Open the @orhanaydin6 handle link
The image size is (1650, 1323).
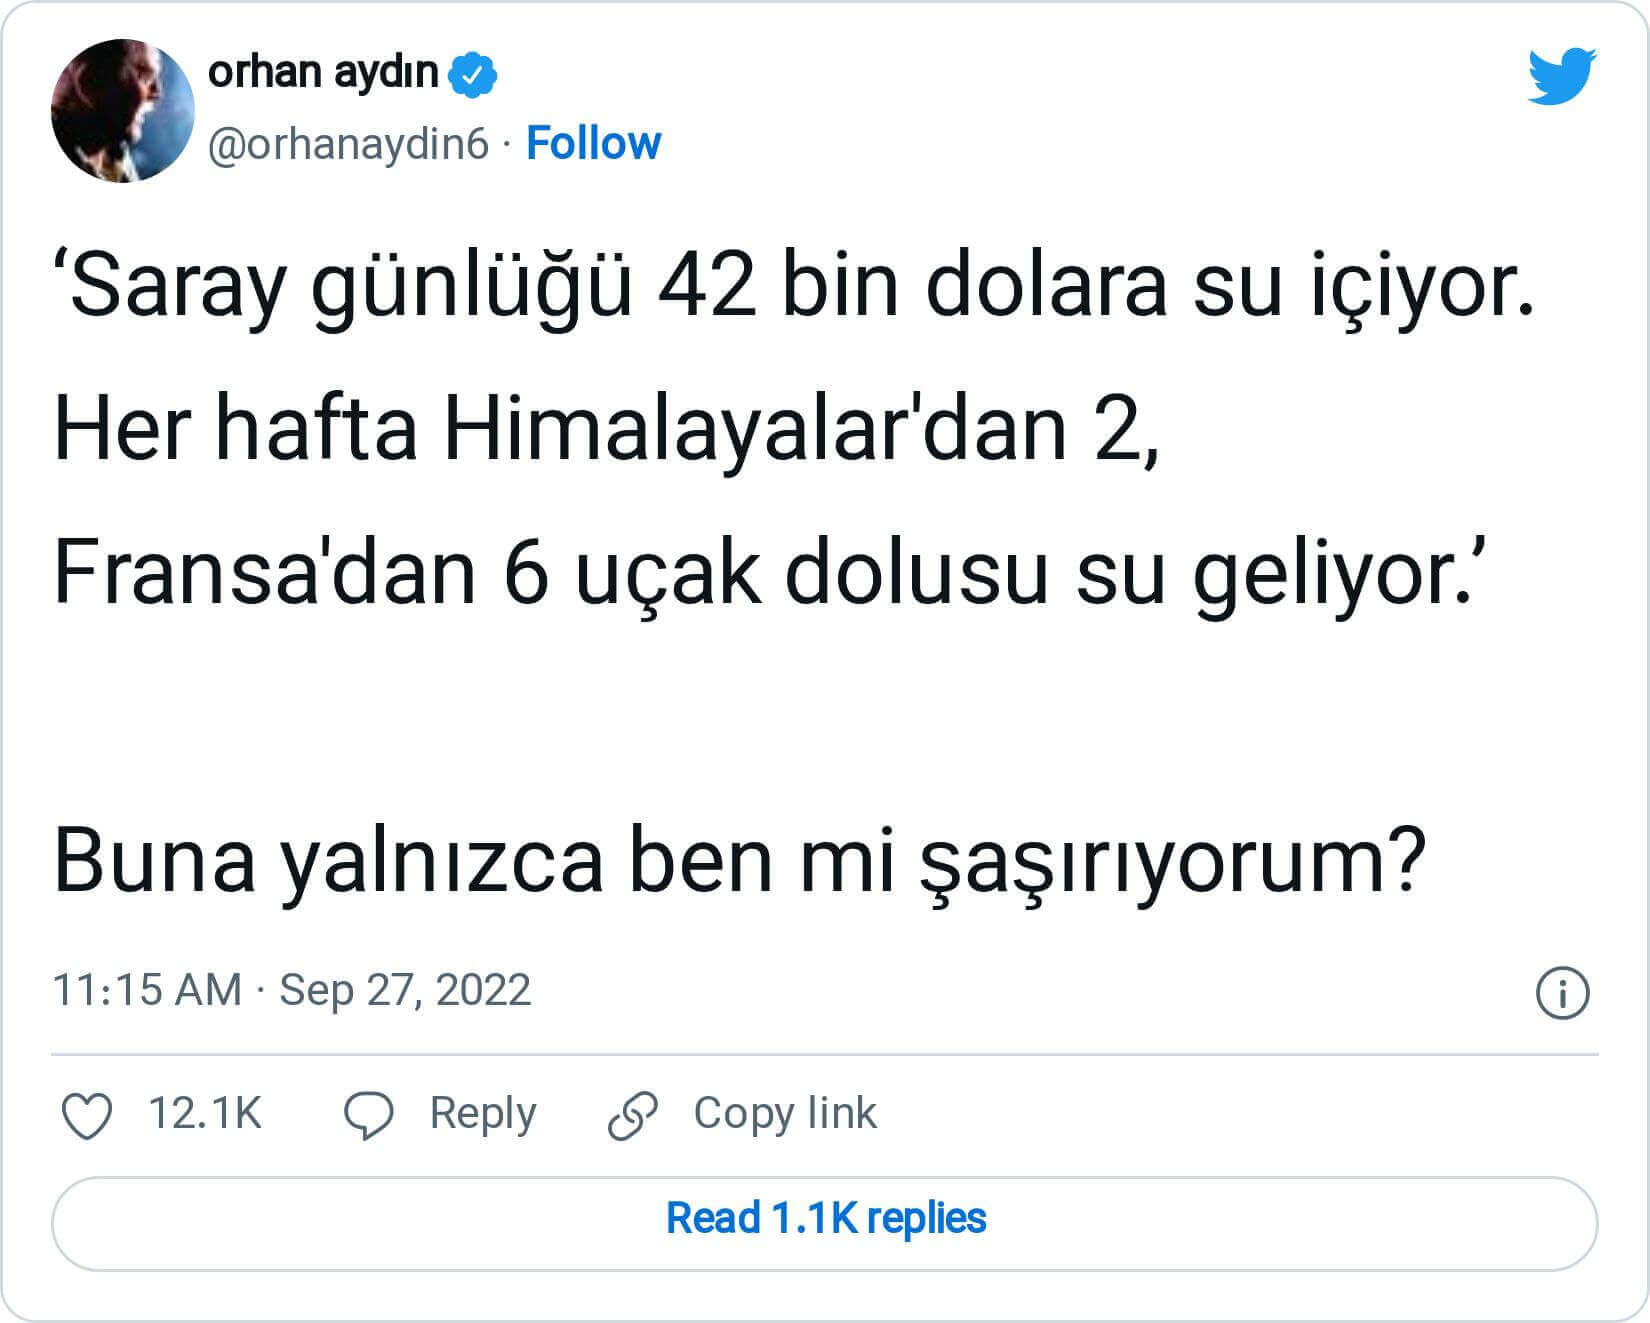pos(348,144)
